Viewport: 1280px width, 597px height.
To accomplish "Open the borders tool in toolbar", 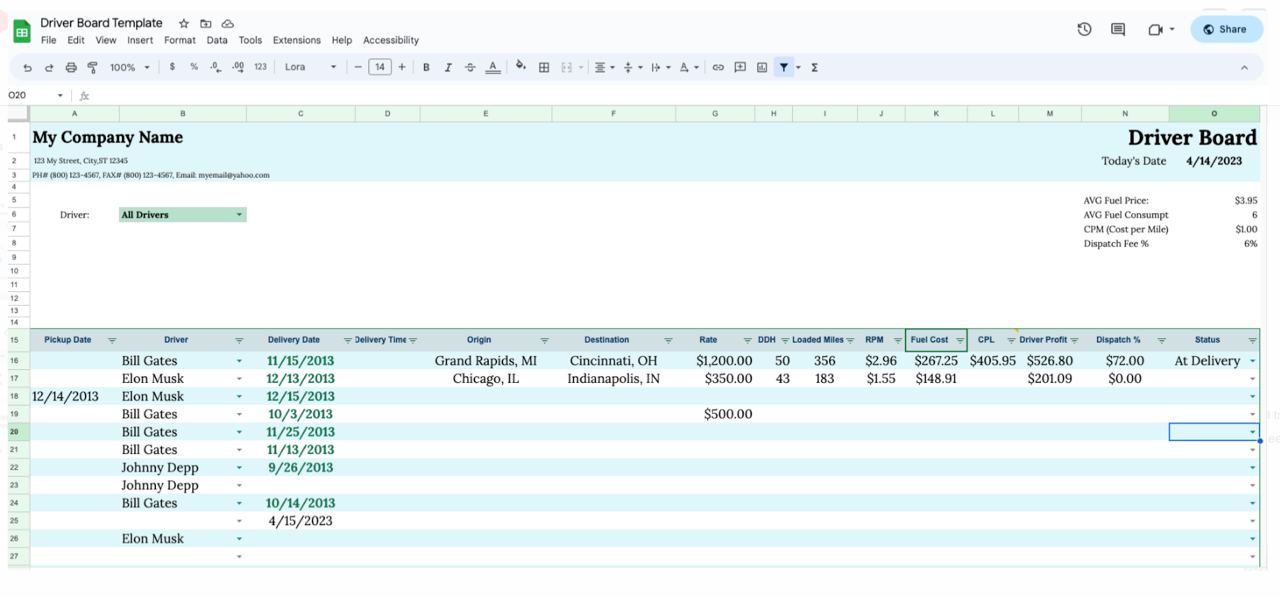I will click(544, 67).
